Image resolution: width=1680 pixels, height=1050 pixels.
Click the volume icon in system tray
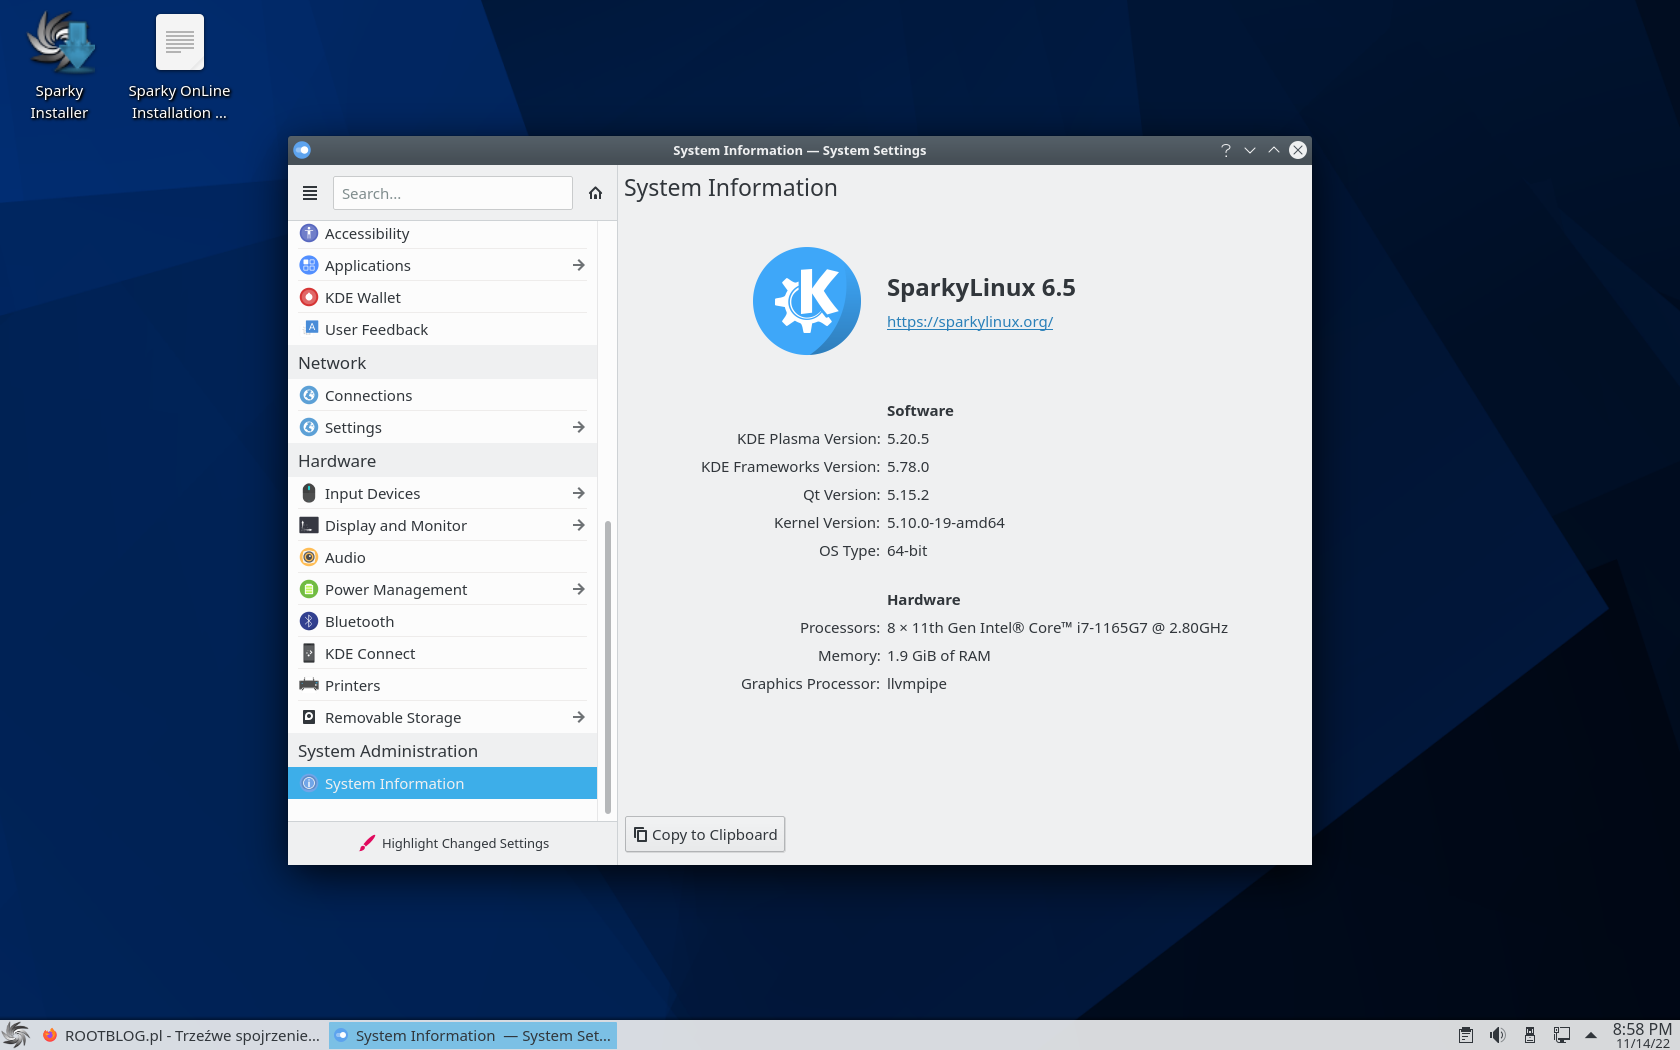point(1497,1035)
